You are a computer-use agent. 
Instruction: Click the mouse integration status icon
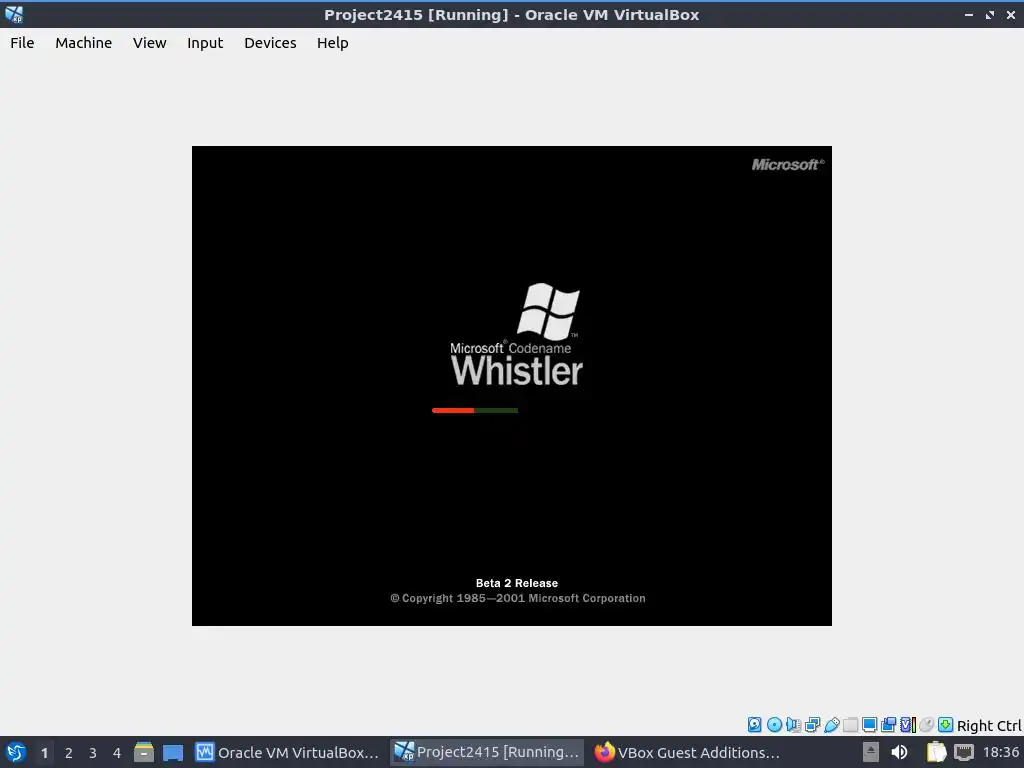926,724
